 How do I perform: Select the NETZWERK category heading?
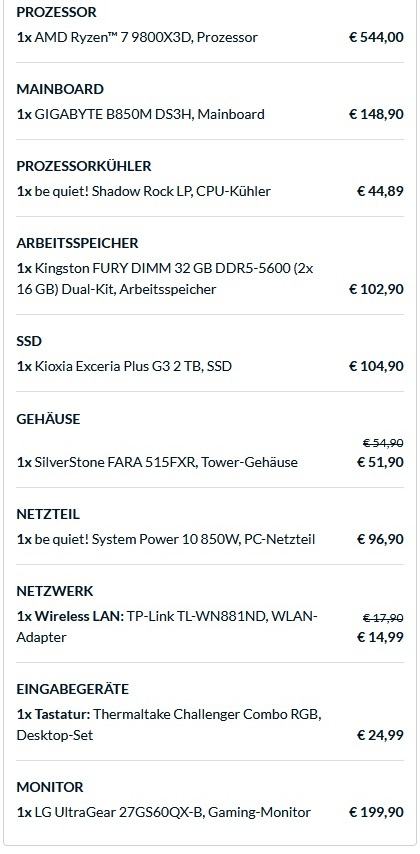click(55, 591)
